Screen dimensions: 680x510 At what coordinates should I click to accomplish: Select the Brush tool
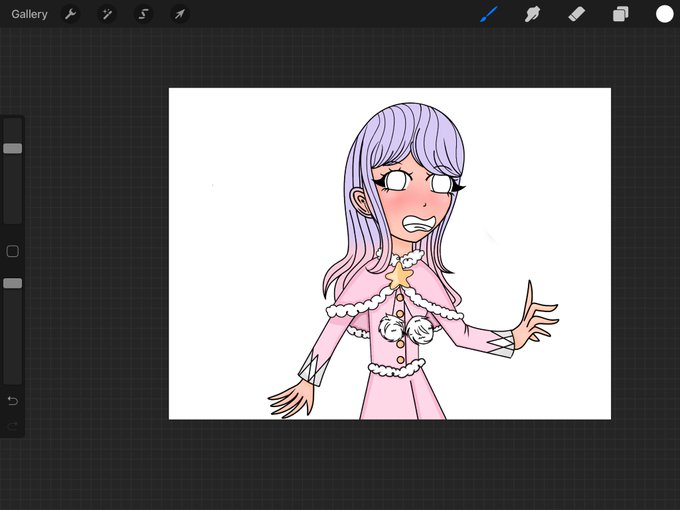489,14
